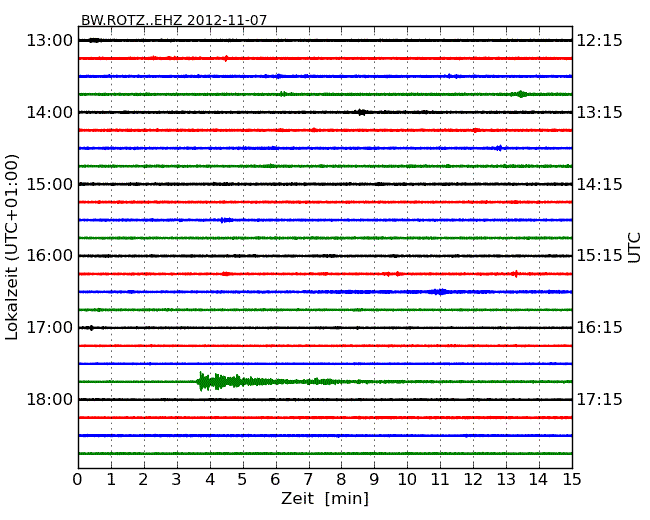Viewport: 650px width, 520px height.
Task: Click the 4 minute tick label
Action: tap(210, 480)
